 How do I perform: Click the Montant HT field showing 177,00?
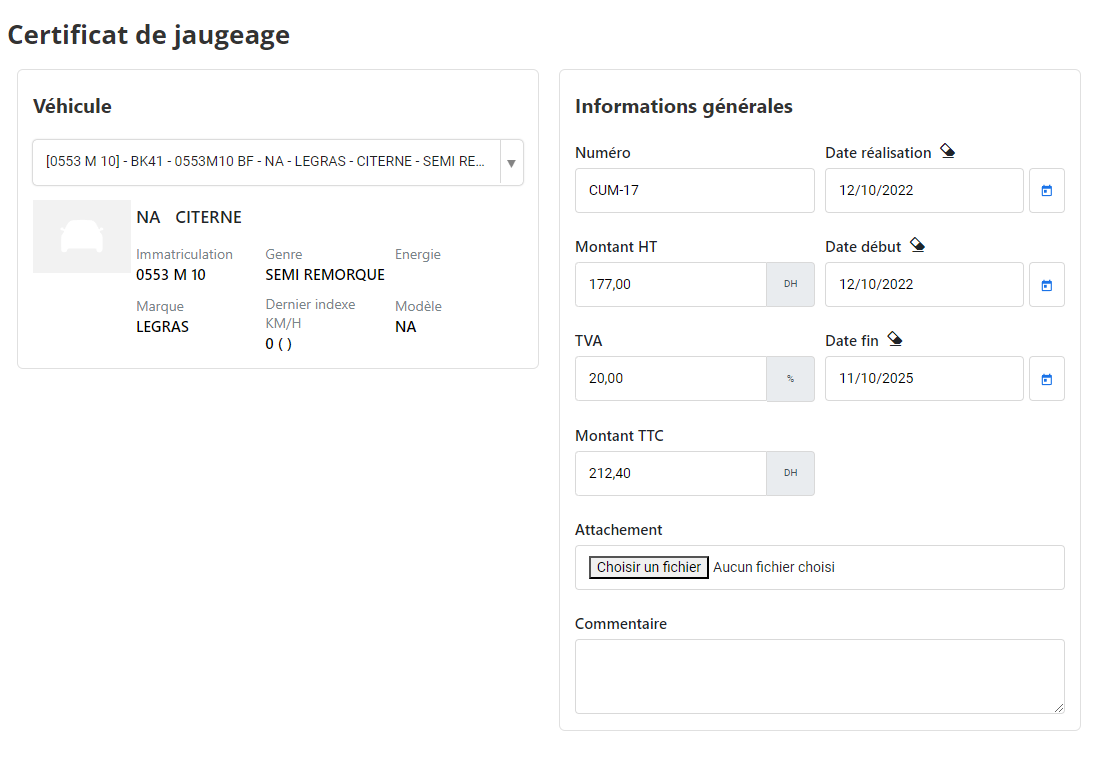(x=671, y=285)
